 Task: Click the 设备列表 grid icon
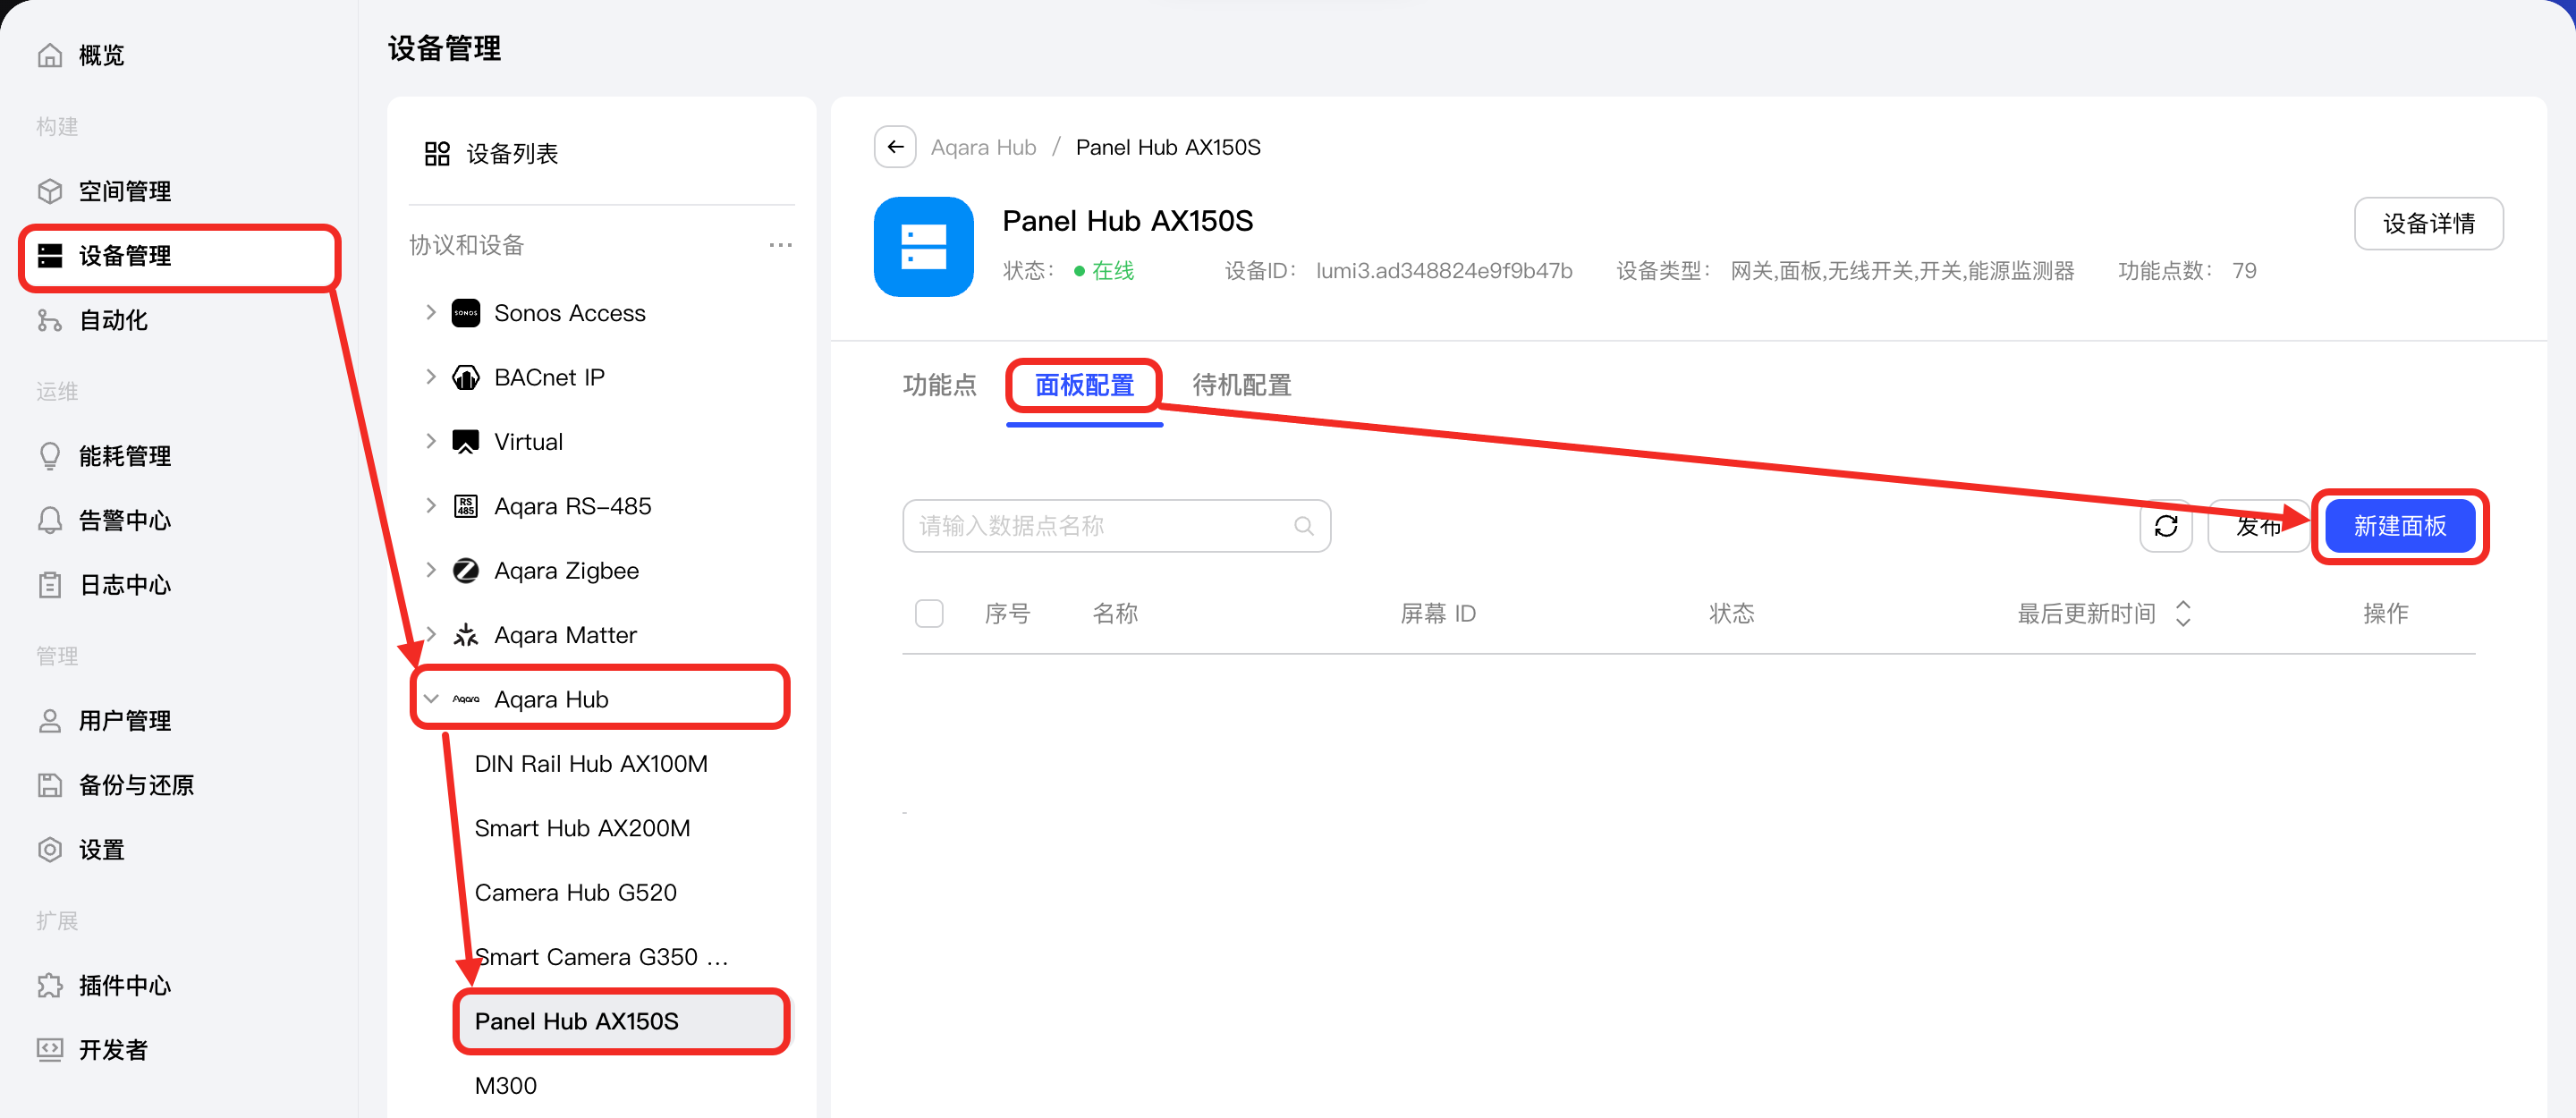click(x=437, y=153)
